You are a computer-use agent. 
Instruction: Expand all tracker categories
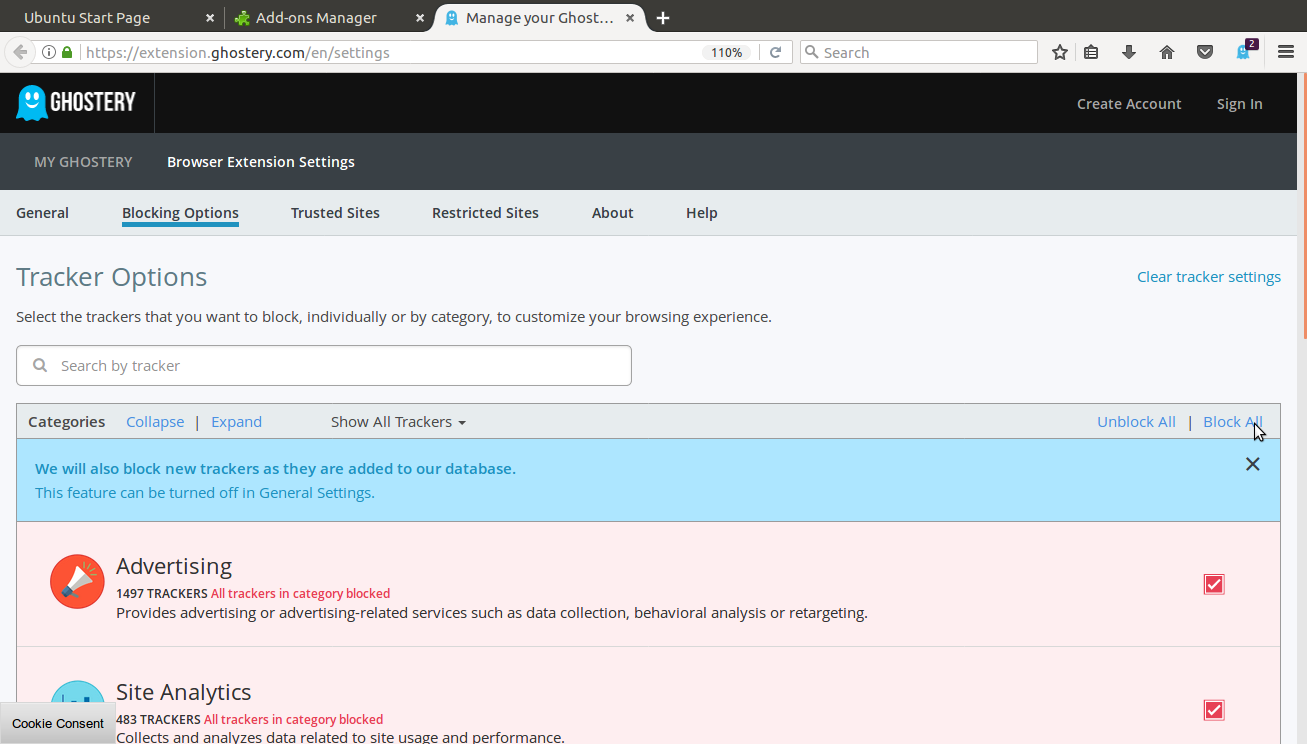pyautogui.click(x=236, y=422)
